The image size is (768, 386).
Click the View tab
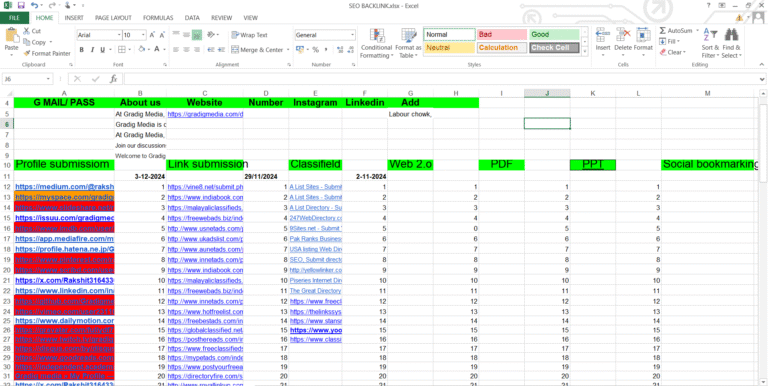(x=250, y=18)
